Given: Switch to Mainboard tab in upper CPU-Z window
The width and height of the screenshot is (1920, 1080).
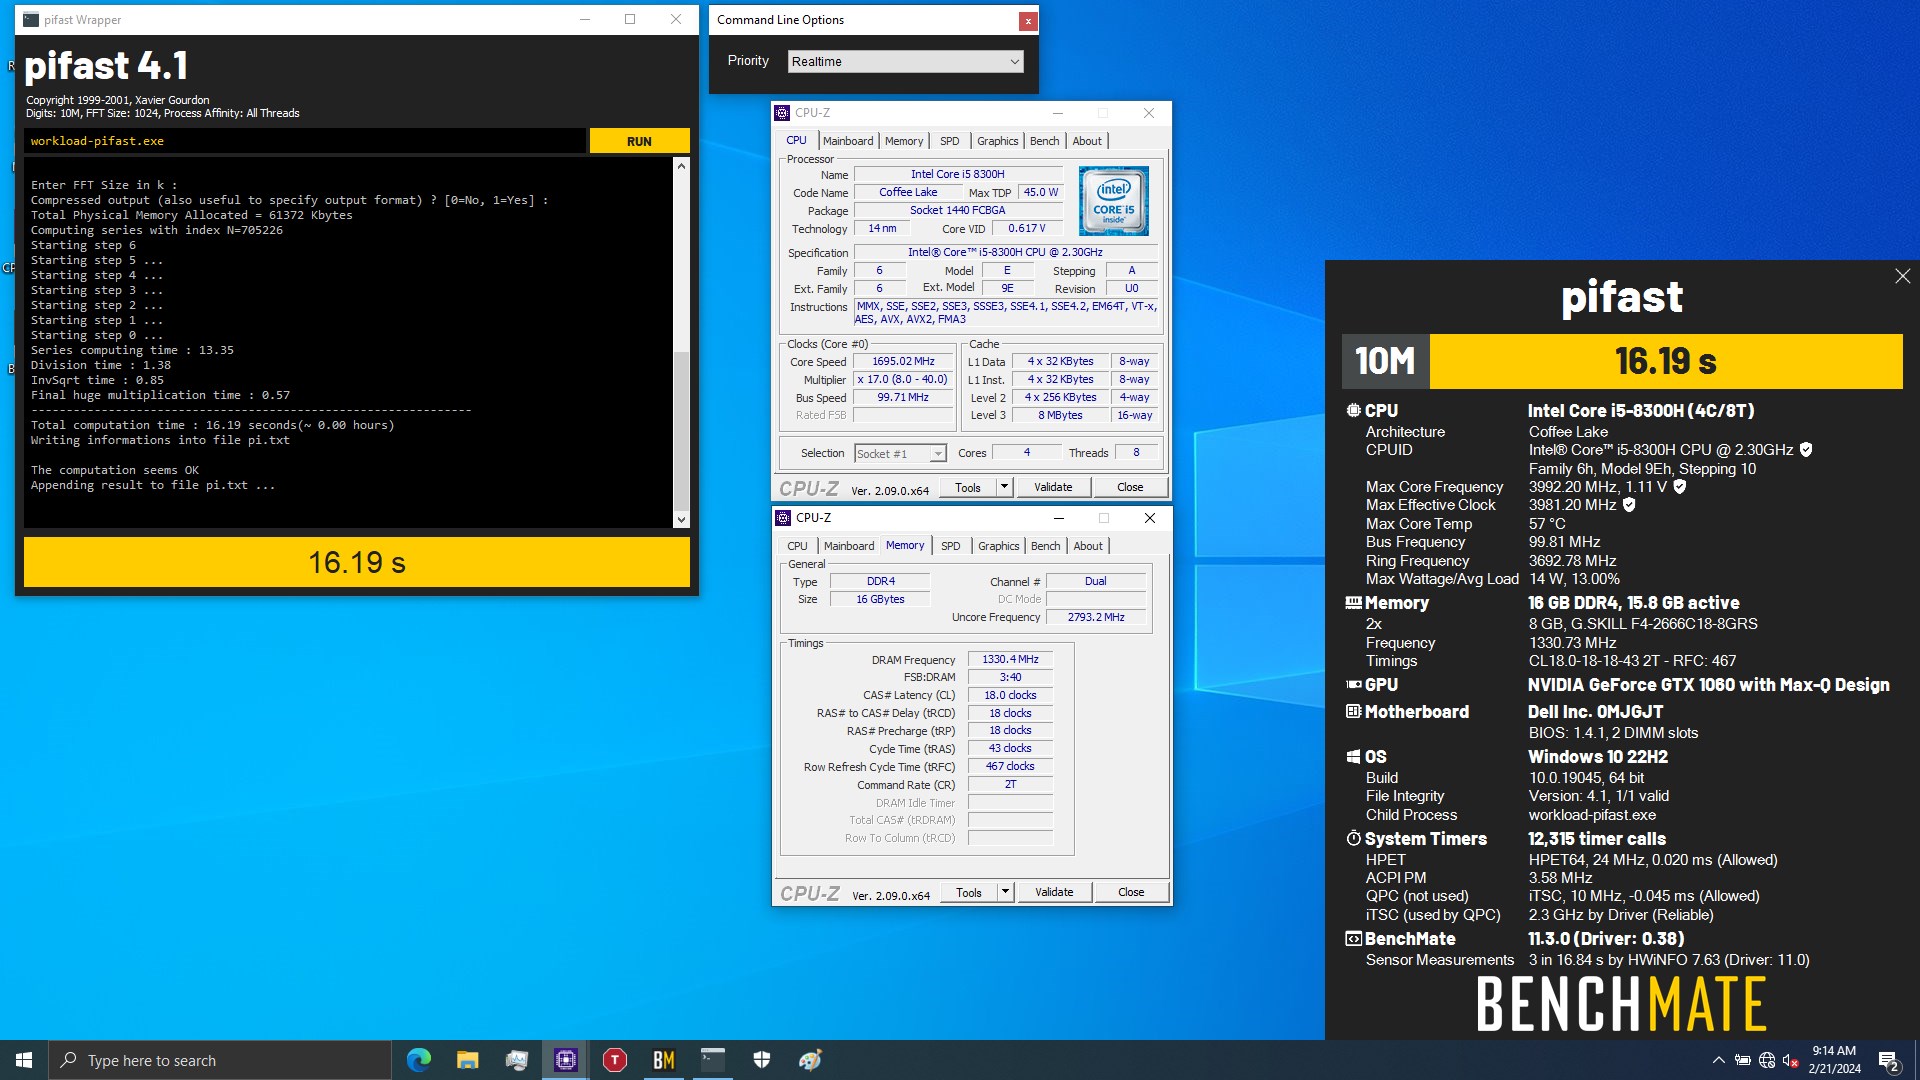Looking at the screenshot, I should click(x=848, y=141).
